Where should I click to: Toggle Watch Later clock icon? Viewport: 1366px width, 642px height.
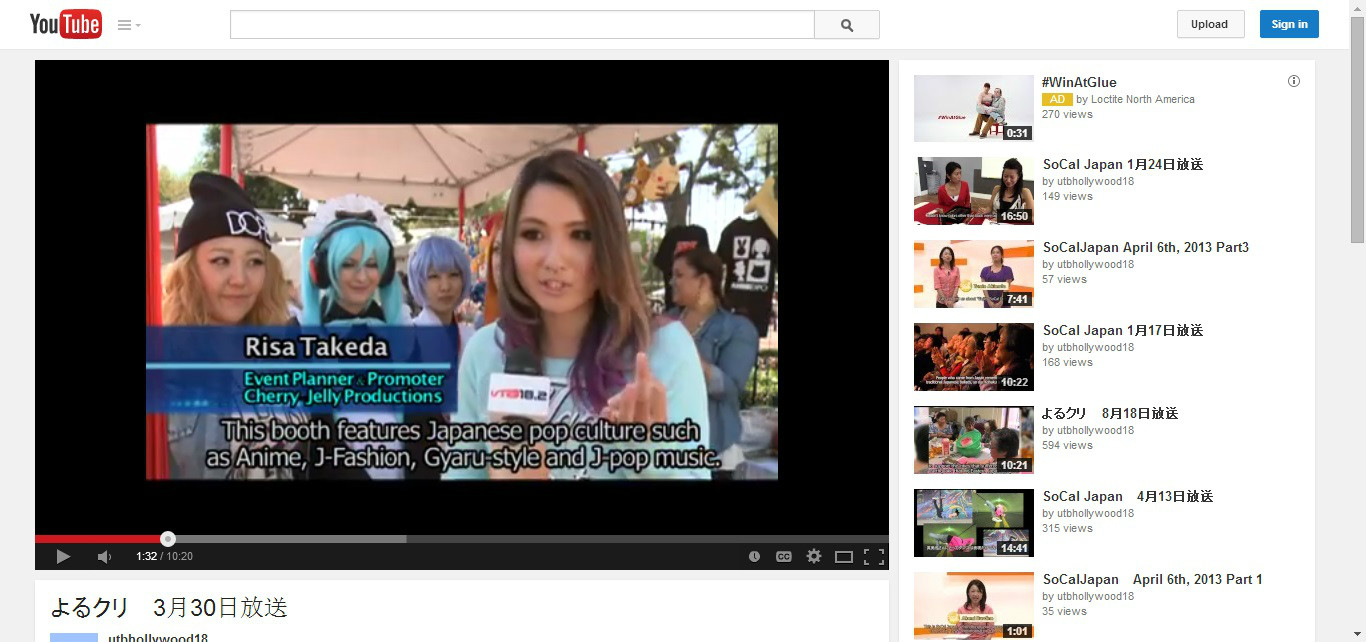tap(754, 556)
